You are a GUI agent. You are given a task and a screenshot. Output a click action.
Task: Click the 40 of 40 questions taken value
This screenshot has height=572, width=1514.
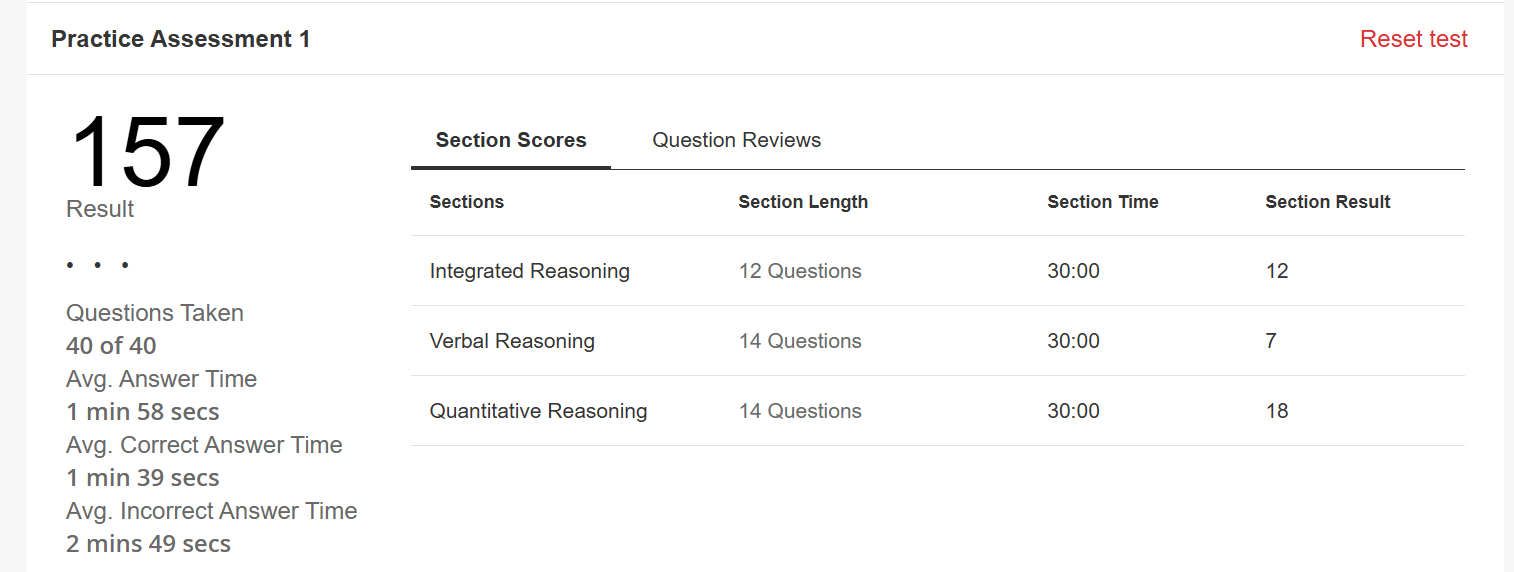(x=111, y=346)
